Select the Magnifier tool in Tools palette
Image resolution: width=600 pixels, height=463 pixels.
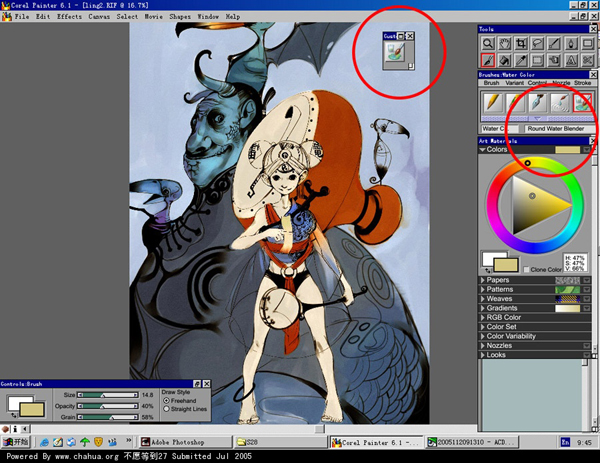pos(488,44)
